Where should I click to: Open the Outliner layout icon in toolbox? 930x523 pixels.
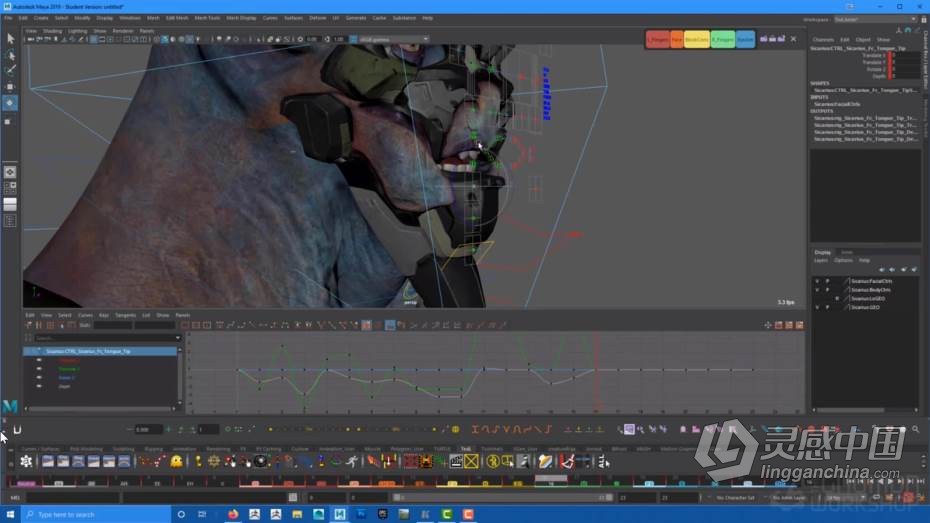[x=10, y=221]
